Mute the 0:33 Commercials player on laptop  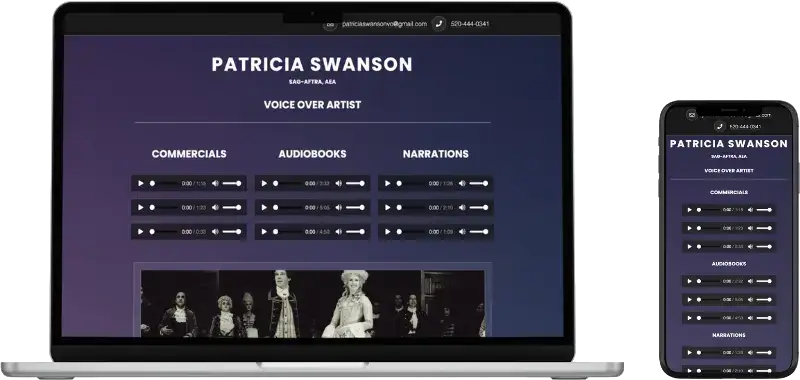(215, 232)
